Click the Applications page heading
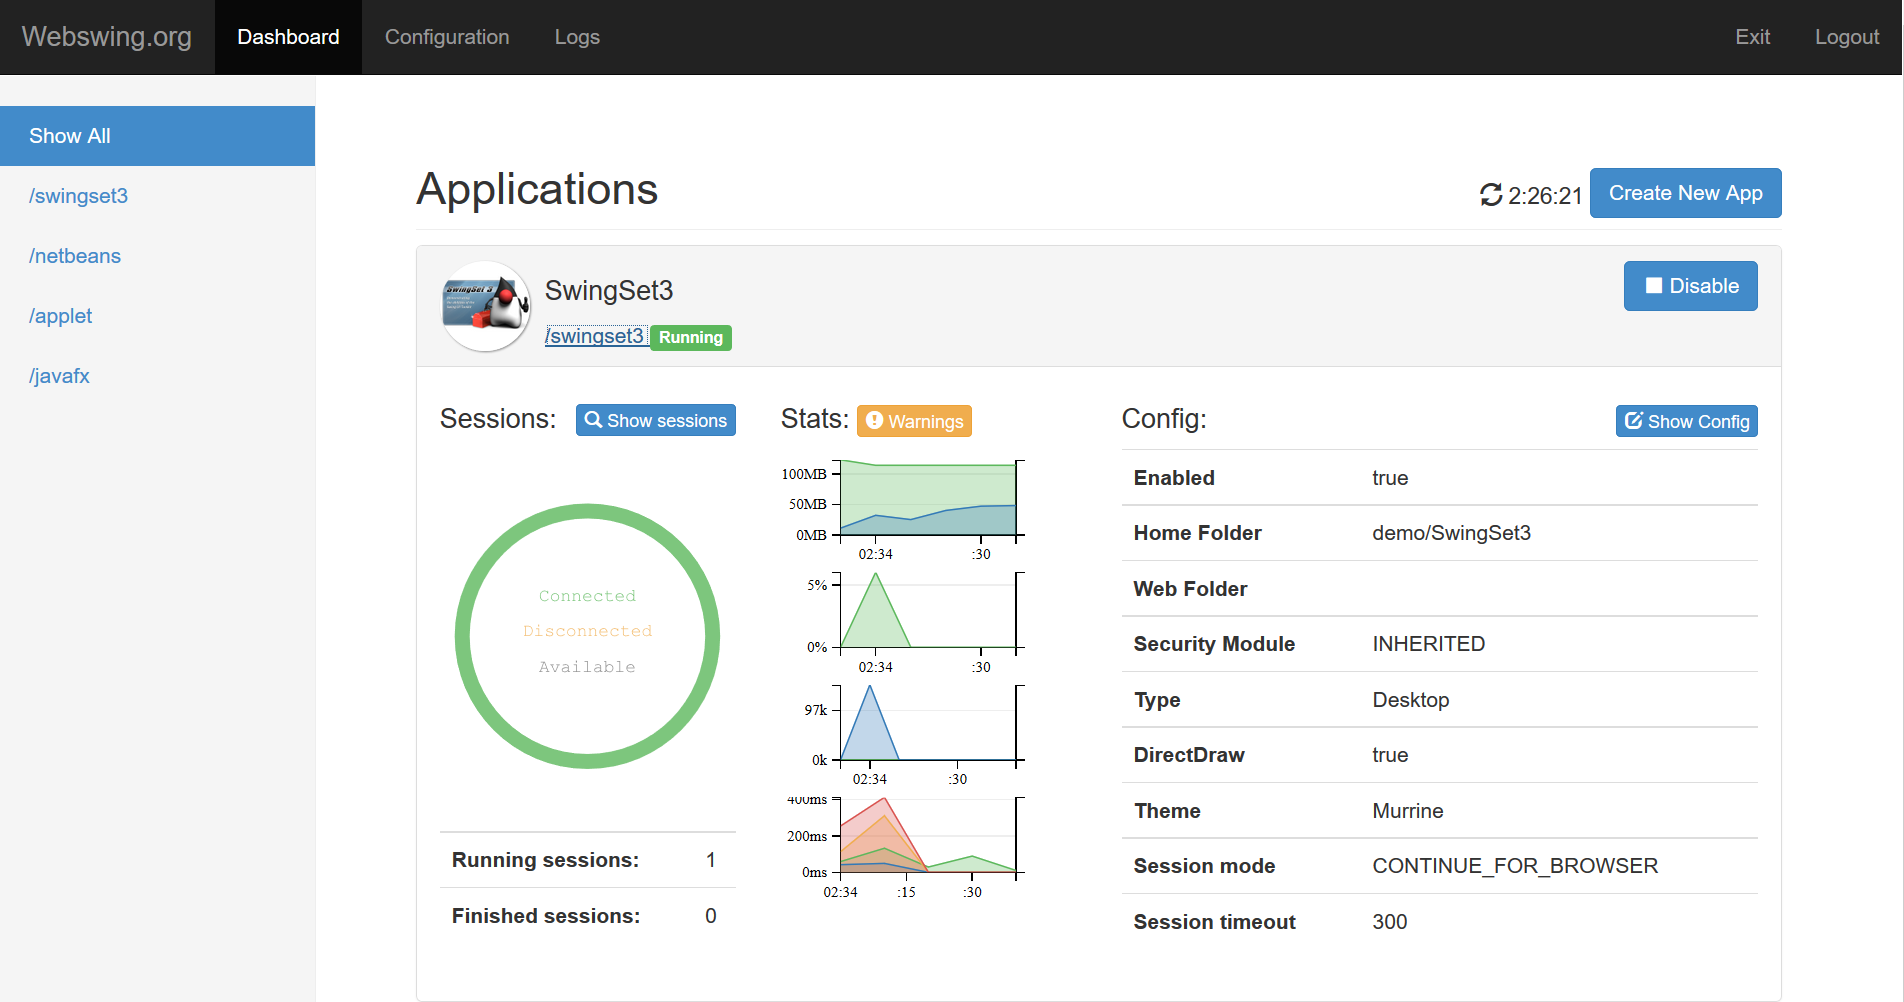This screenshot has height=1002, width=1904. coord(537,189)
